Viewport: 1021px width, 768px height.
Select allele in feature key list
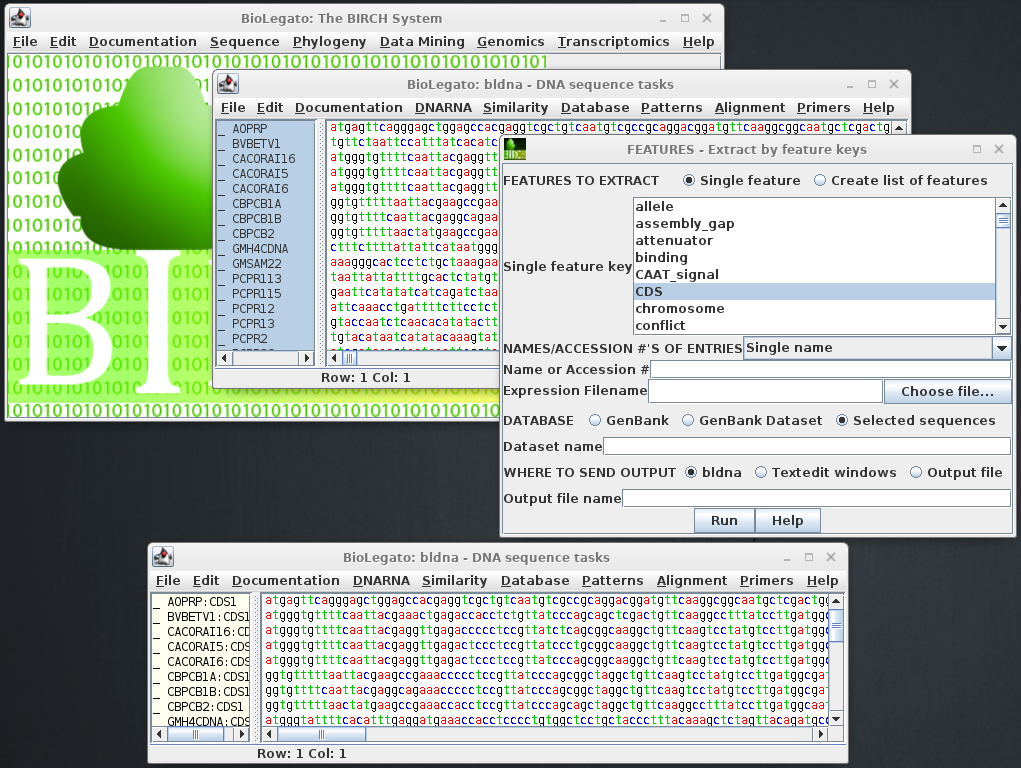[814, 206]
